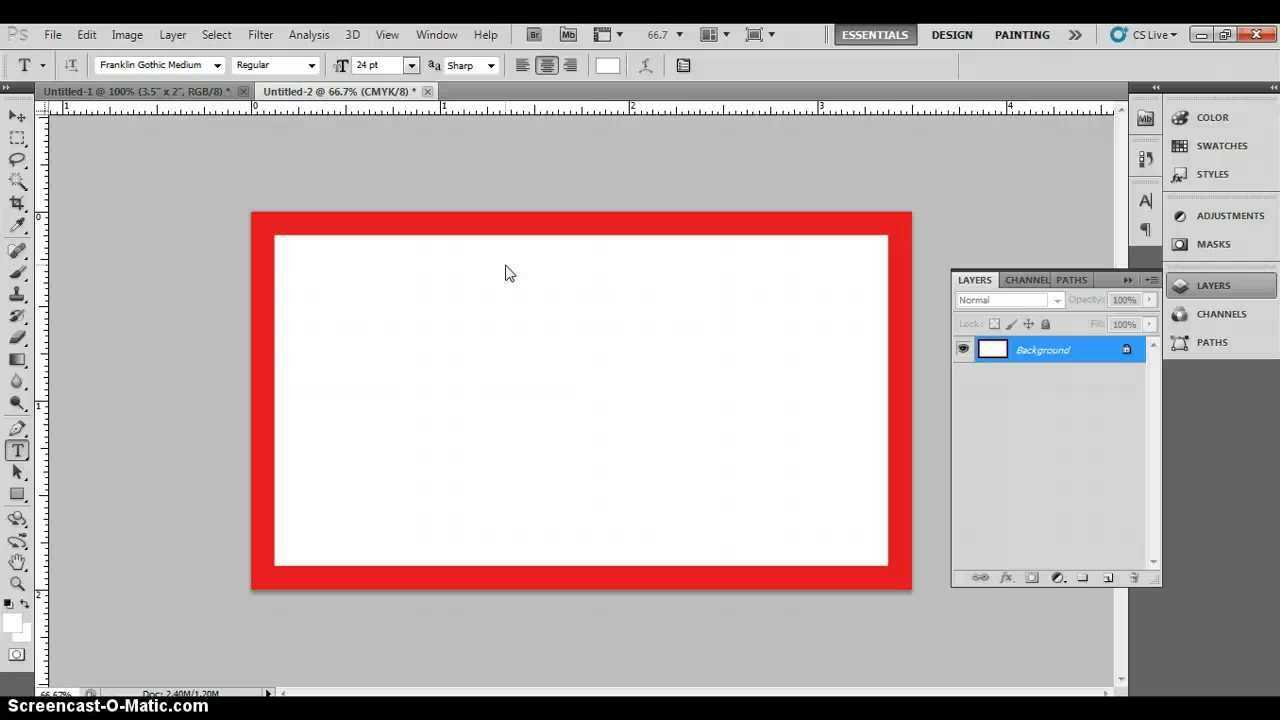Switch to the Untitled-1 document tab
The width and height of the screenshot is (1280, 720).
(136, 91)
